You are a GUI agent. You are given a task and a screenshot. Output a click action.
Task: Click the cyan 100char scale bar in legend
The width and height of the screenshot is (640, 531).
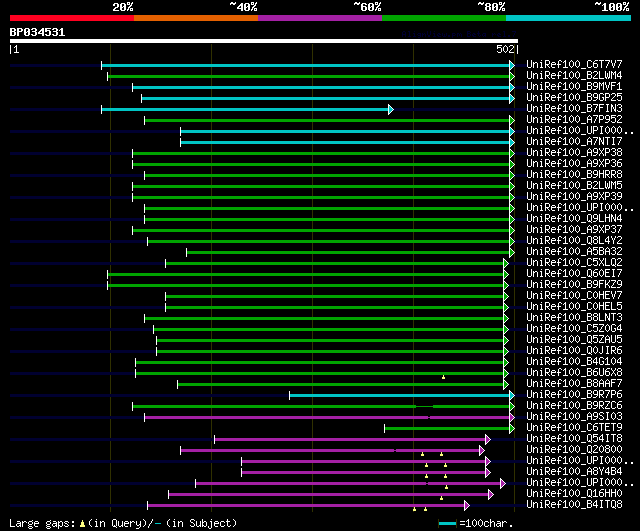pyautogui.click(x=447, y=524)
